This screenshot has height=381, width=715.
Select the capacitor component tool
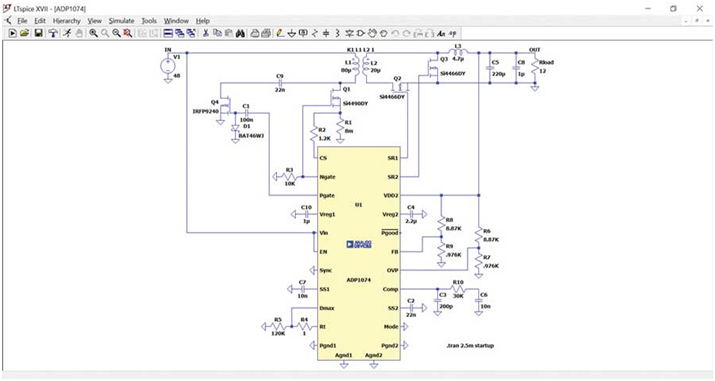click(x=326, y=33)
